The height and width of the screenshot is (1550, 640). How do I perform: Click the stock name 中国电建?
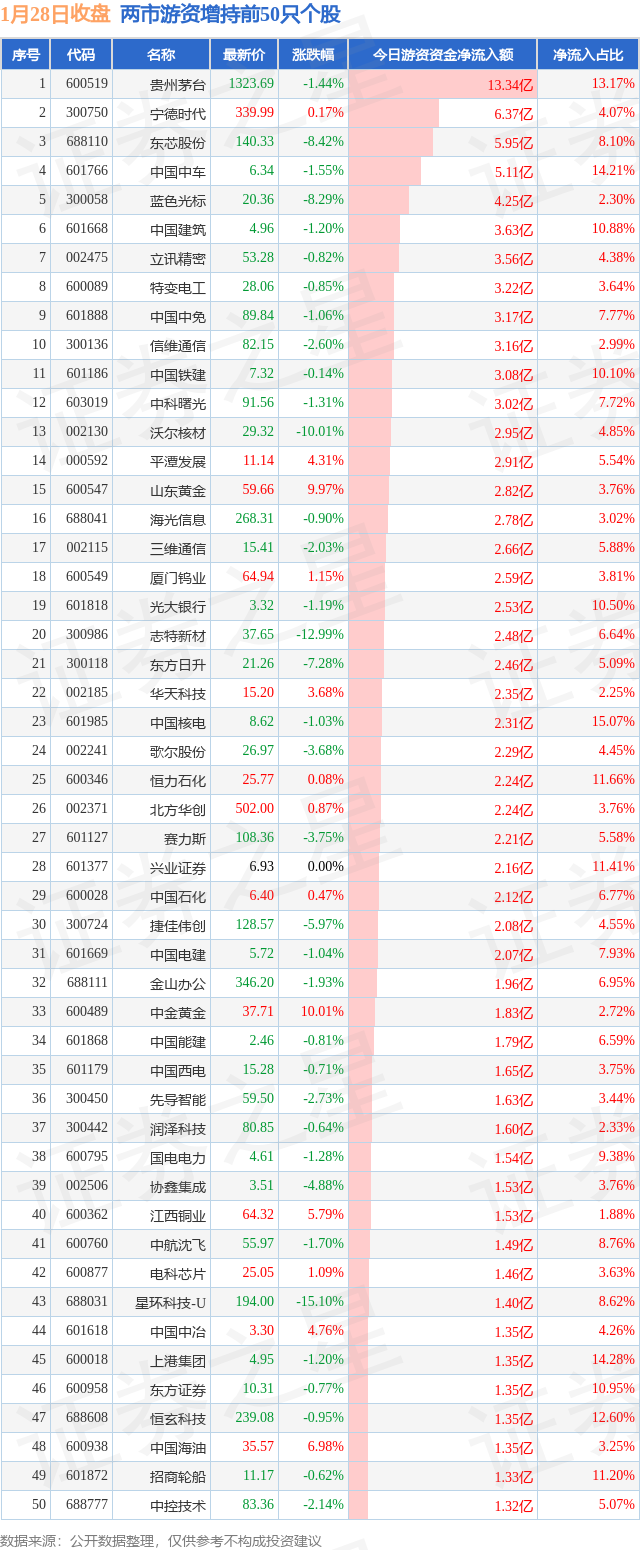pyautogui.click(x=178, y=955)
